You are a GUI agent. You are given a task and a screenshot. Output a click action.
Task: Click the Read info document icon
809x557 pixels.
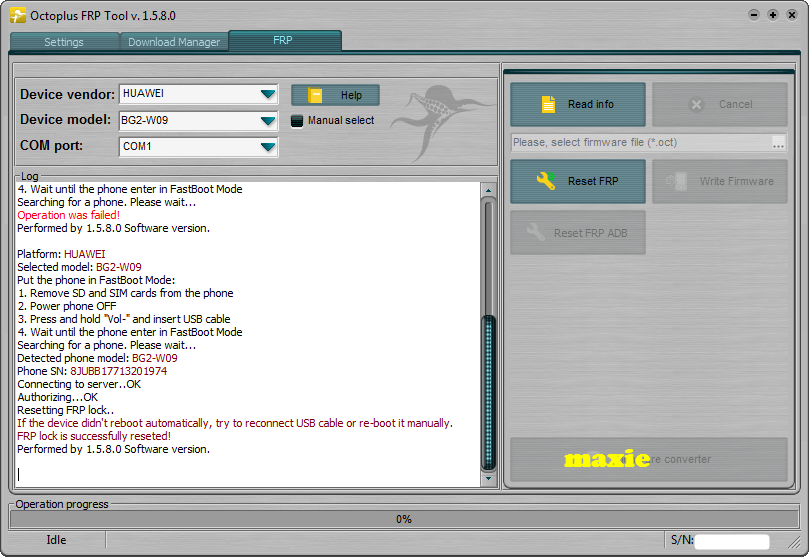(x=548, y=104)
